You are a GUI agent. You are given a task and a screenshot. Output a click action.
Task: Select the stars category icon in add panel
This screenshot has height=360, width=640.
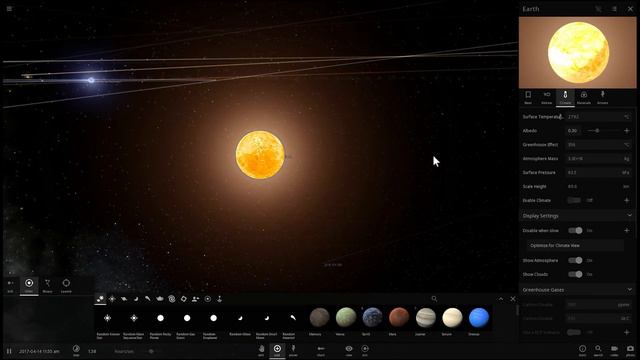[112, 299]
